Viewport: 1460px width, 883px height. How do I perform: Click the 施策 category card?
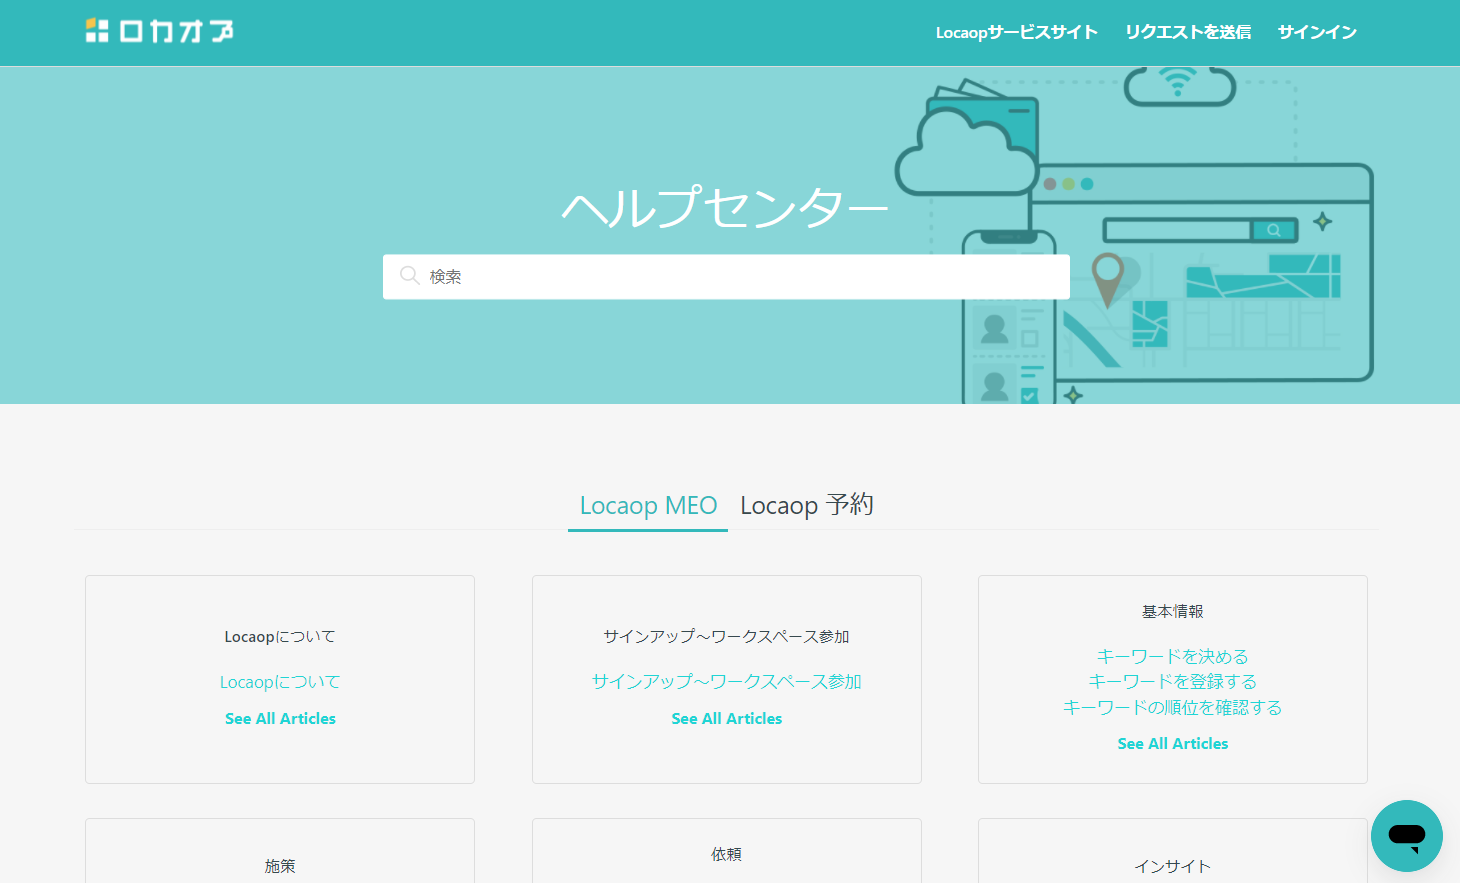280,866
